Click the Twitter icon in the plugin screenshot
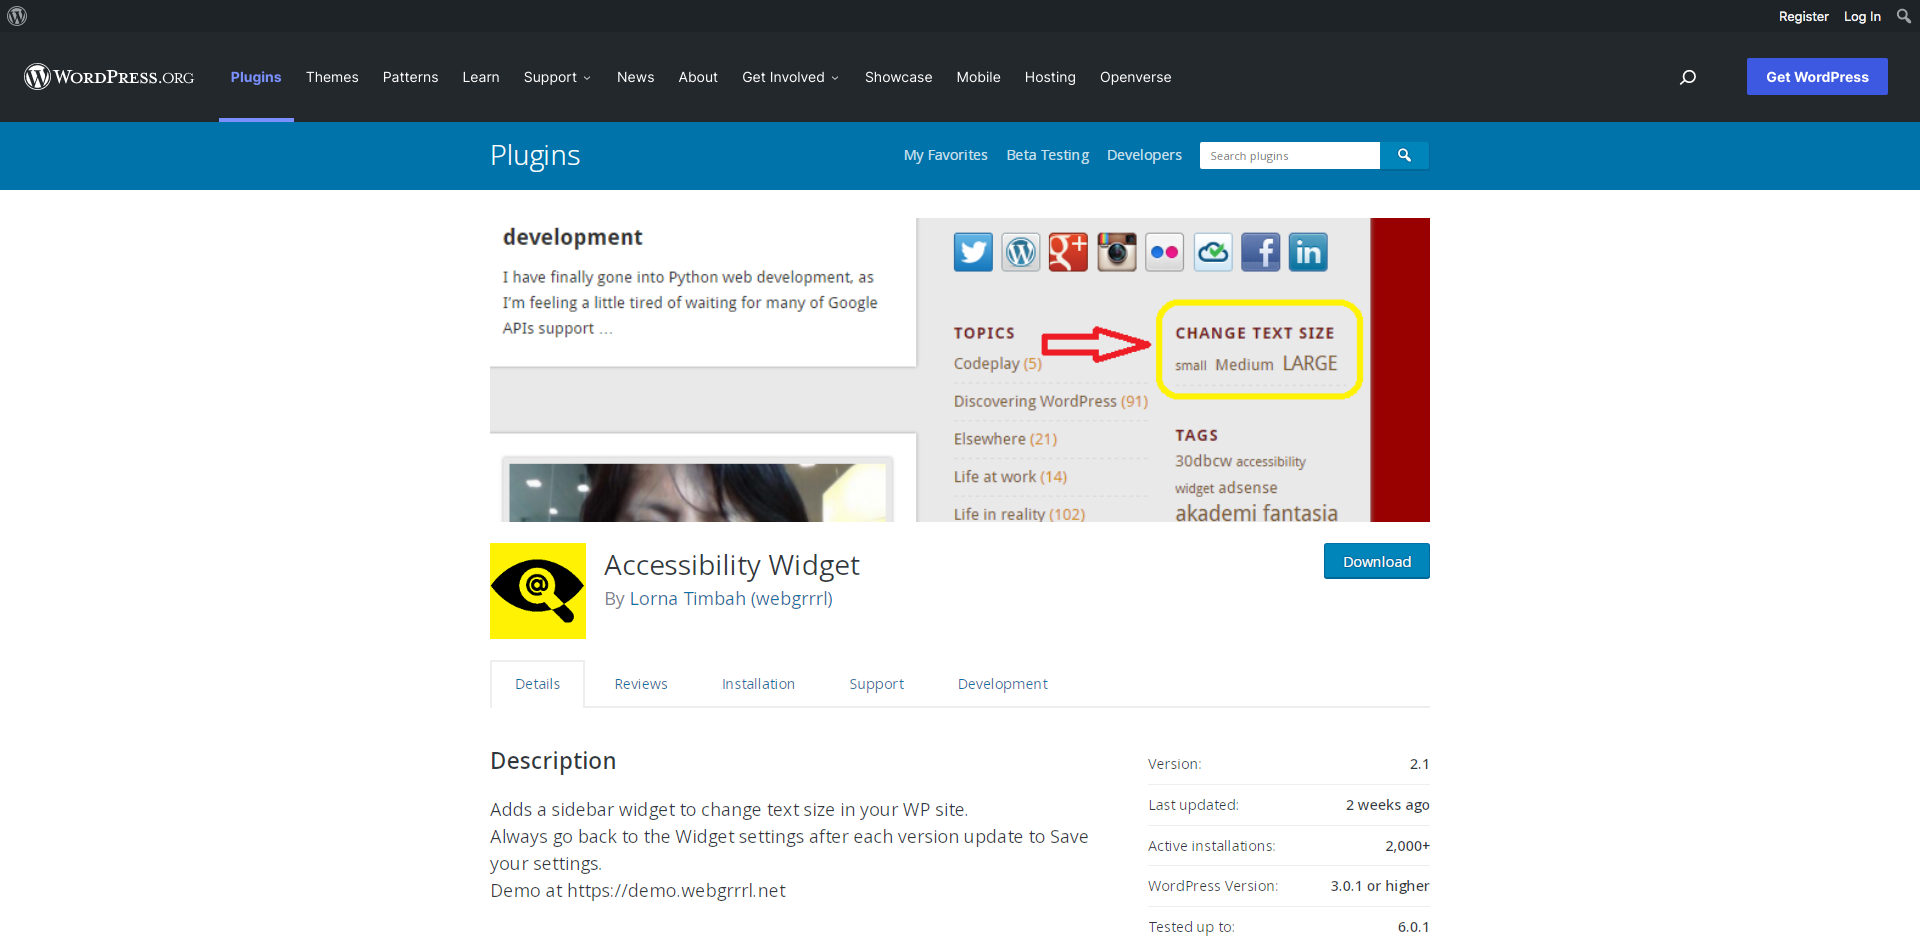 click(972, 251)
